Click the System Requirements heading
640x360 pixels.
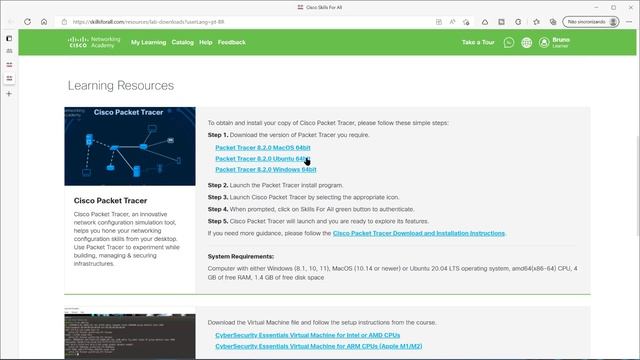tap(241, 256)
